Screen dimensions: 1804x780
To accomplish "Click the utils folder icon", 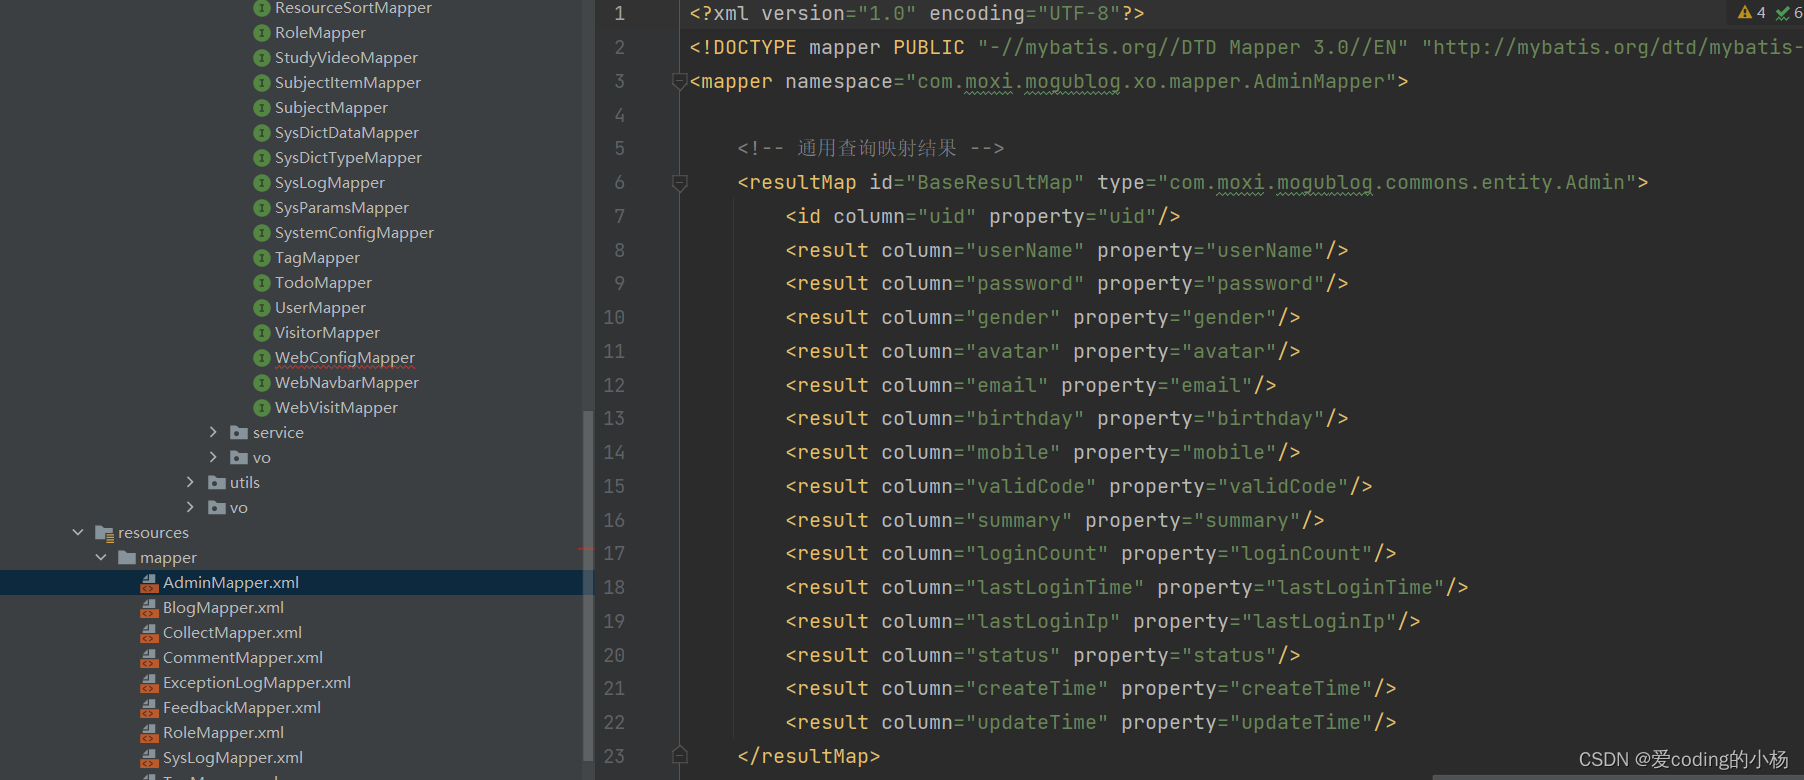I will tap(217, 483).
